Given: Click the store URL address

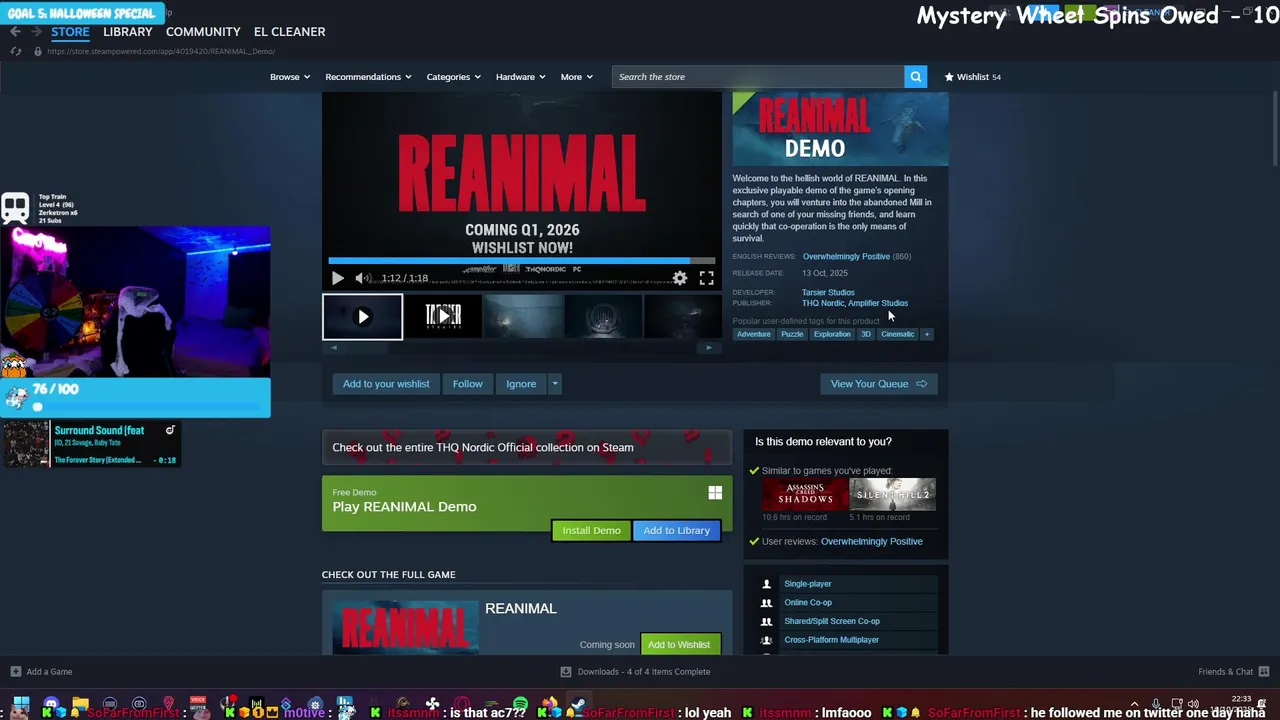Looking at the screenshot, I should pos(160,51).
